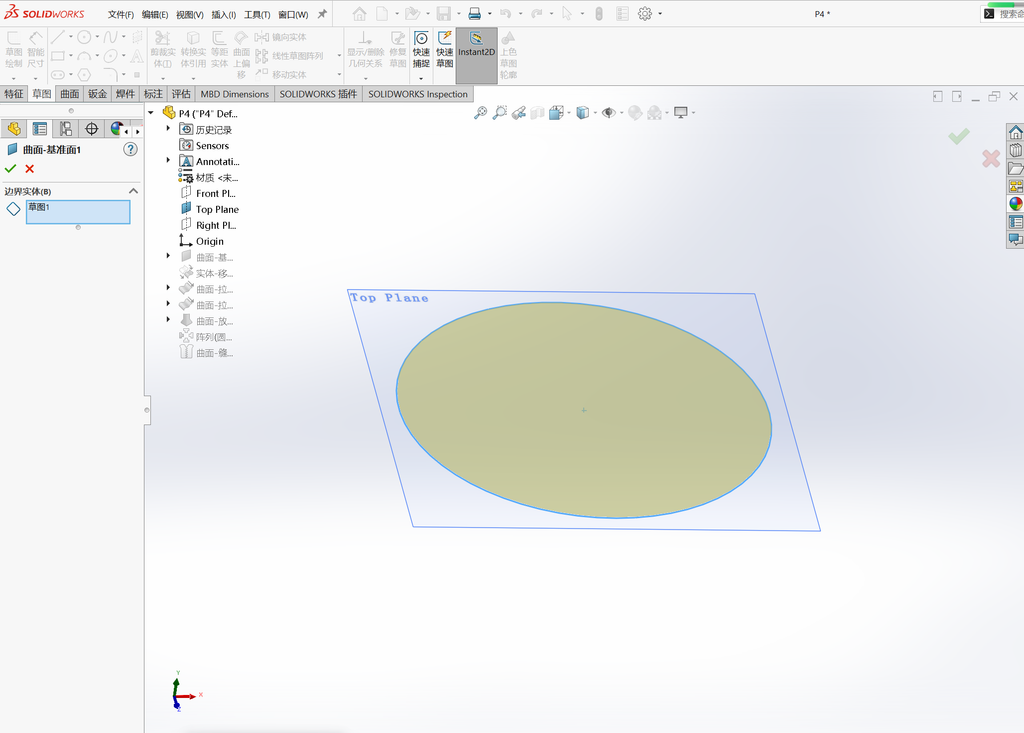Click the red X in the confirmation corner
The image size is (1024, 733).
(991, 158)
